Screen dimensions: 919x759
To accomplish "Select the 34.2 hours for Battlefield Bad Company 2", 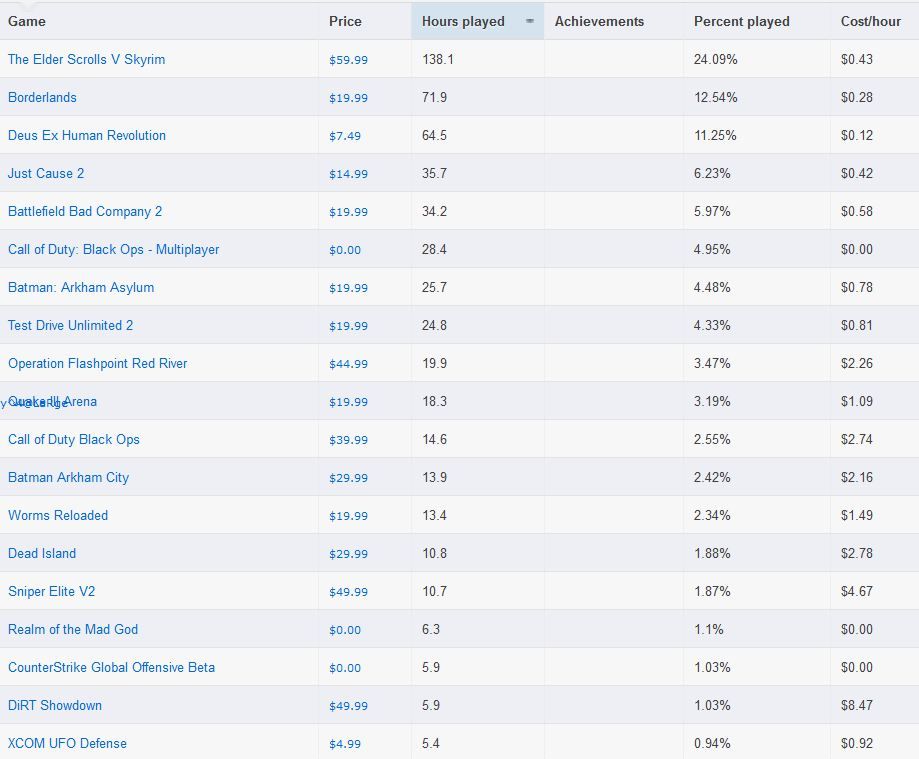I will 434,212.
